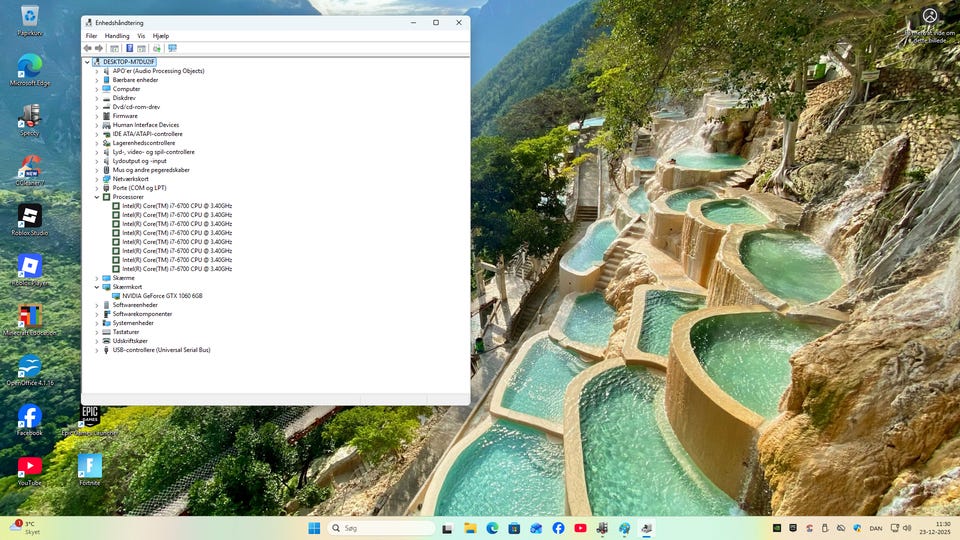Expand the Tastaturer category arrow
960x540 pixels.
(97, 332)
